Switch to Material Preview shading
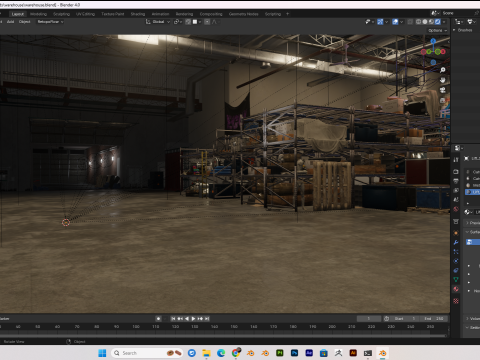This screenshot has height=360, width=480. click(431, 22)
